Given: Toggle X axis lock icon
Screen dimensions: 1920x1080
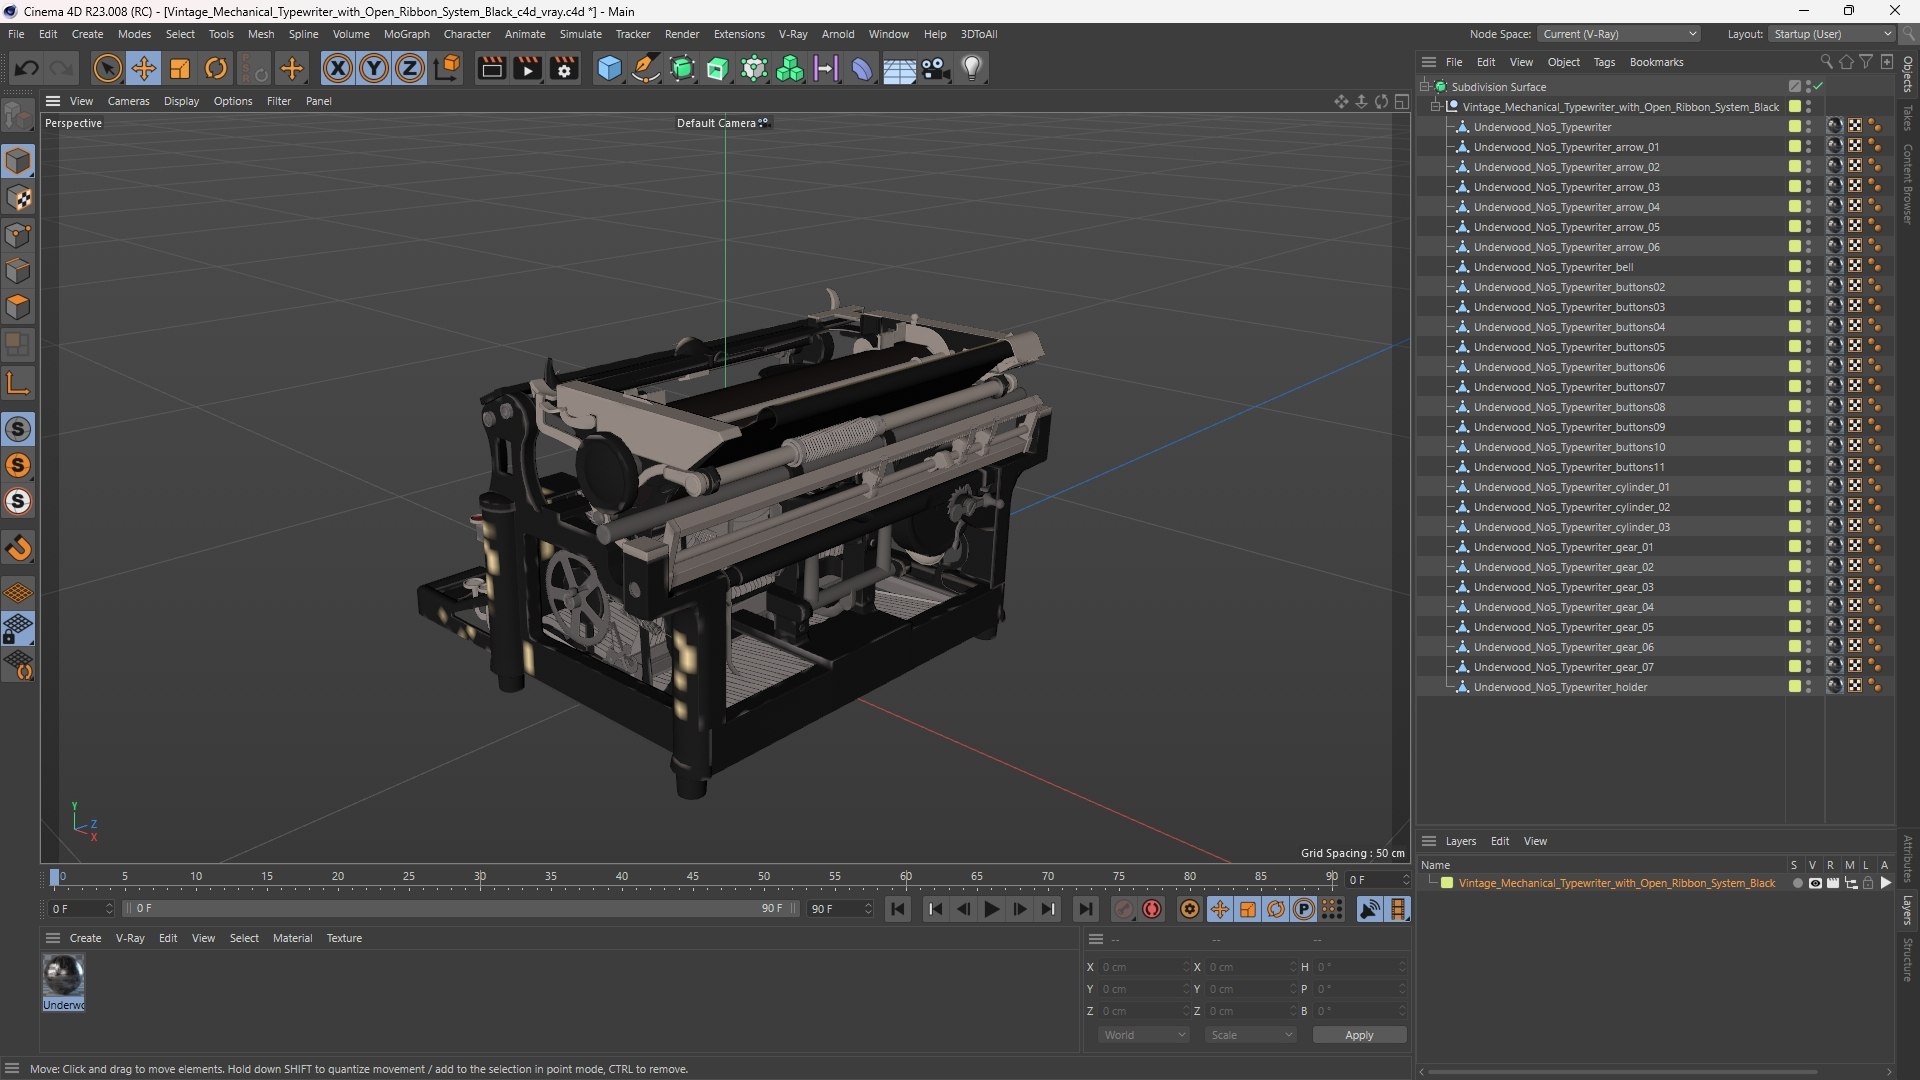Looking at the screenshot, I should pyautogui.click(x=338, y=68).
